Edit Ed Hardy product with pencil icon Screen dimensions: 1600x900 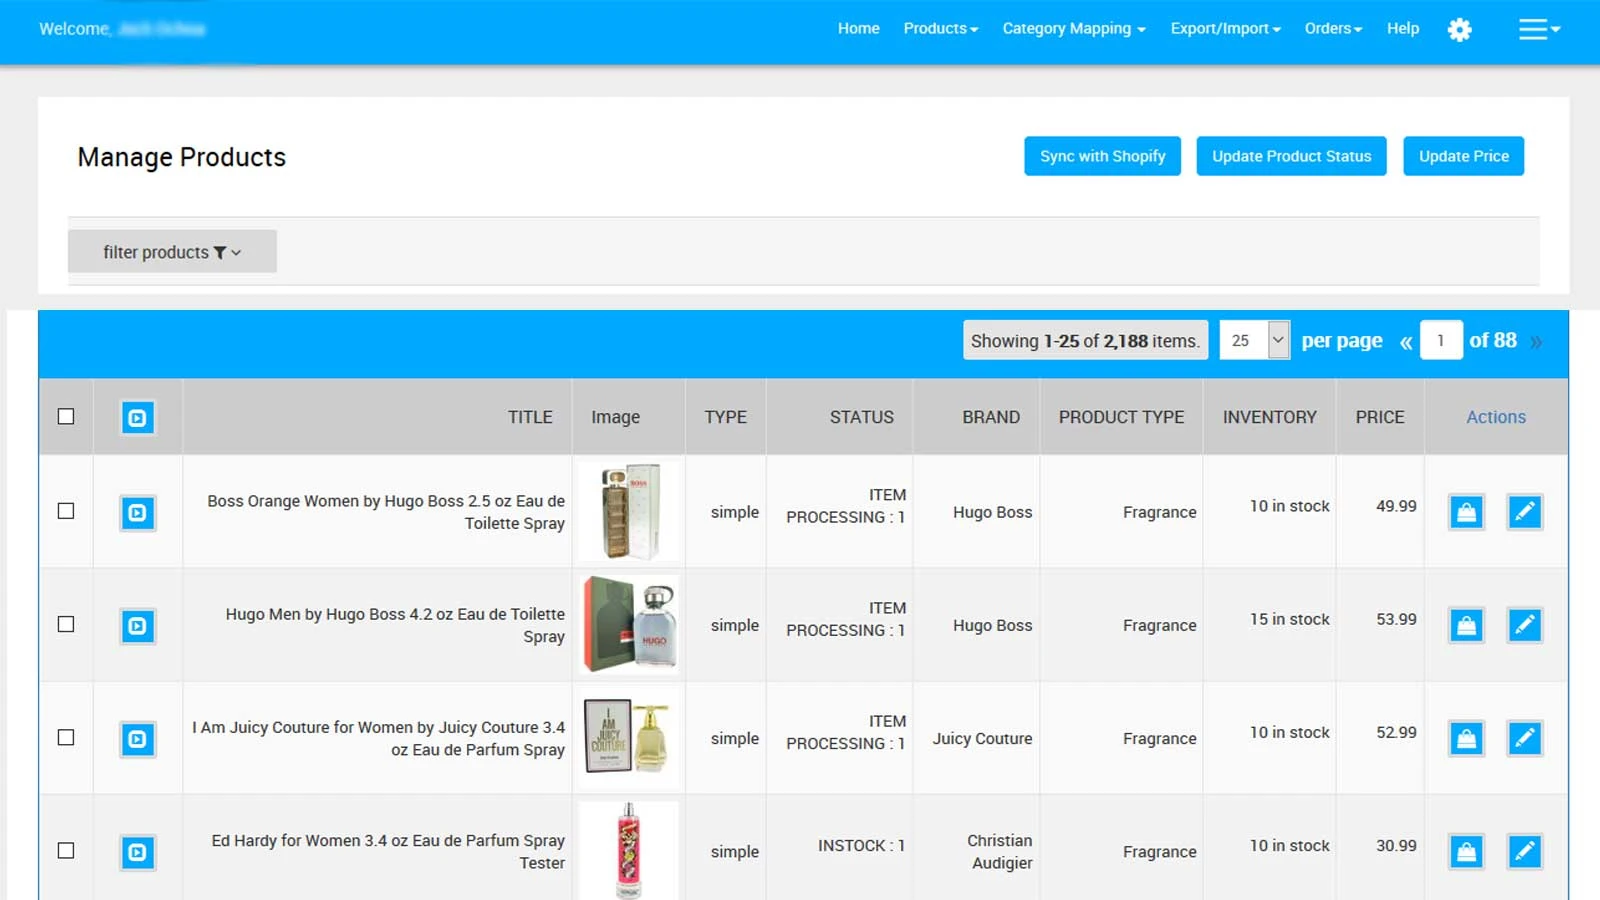[1524, 851]
